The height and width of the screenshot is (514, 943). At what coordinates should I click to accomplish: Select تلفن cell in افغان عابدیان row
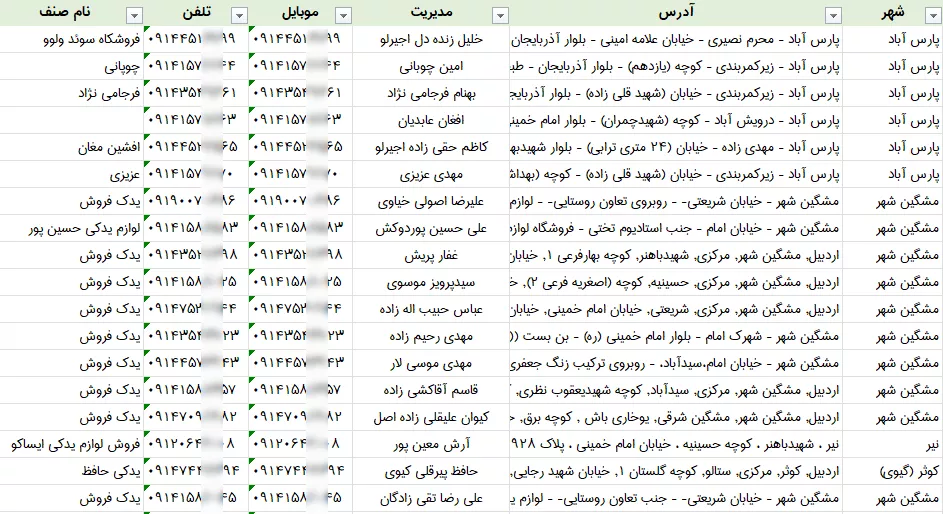[x=196, y=120]
